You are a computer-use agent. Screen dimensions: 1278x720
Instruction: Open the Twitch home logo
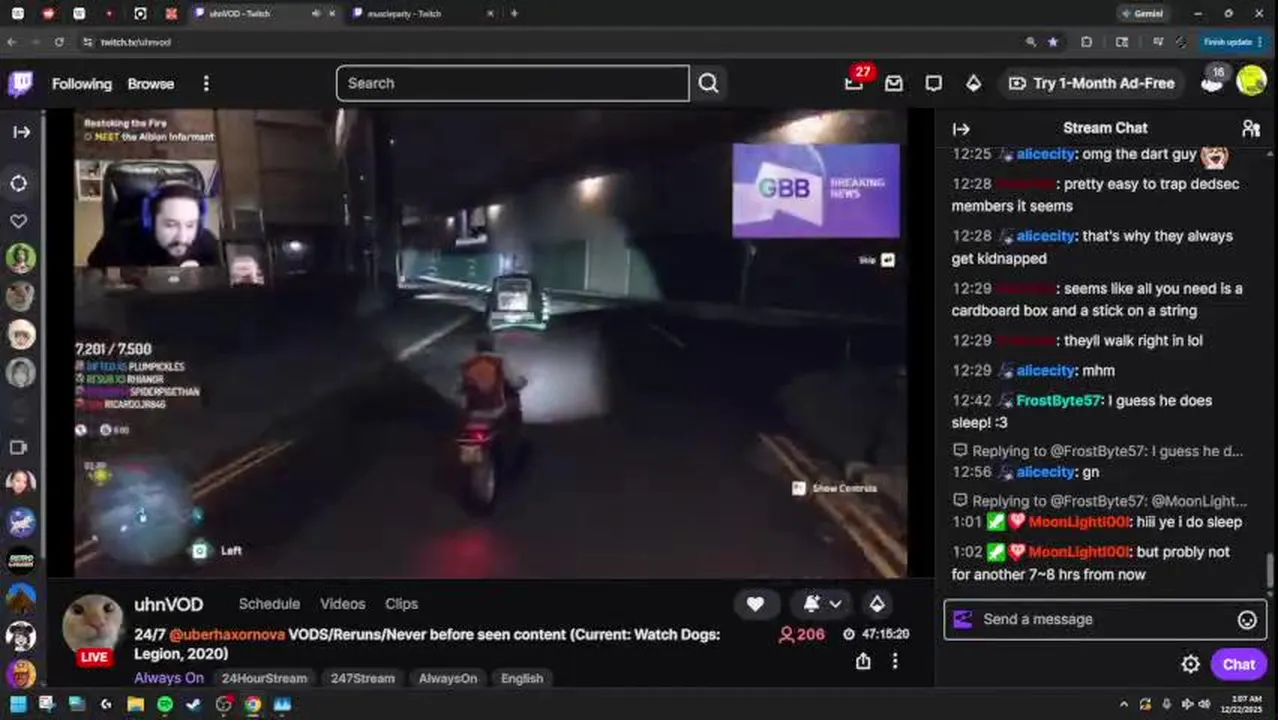(20, 83)
